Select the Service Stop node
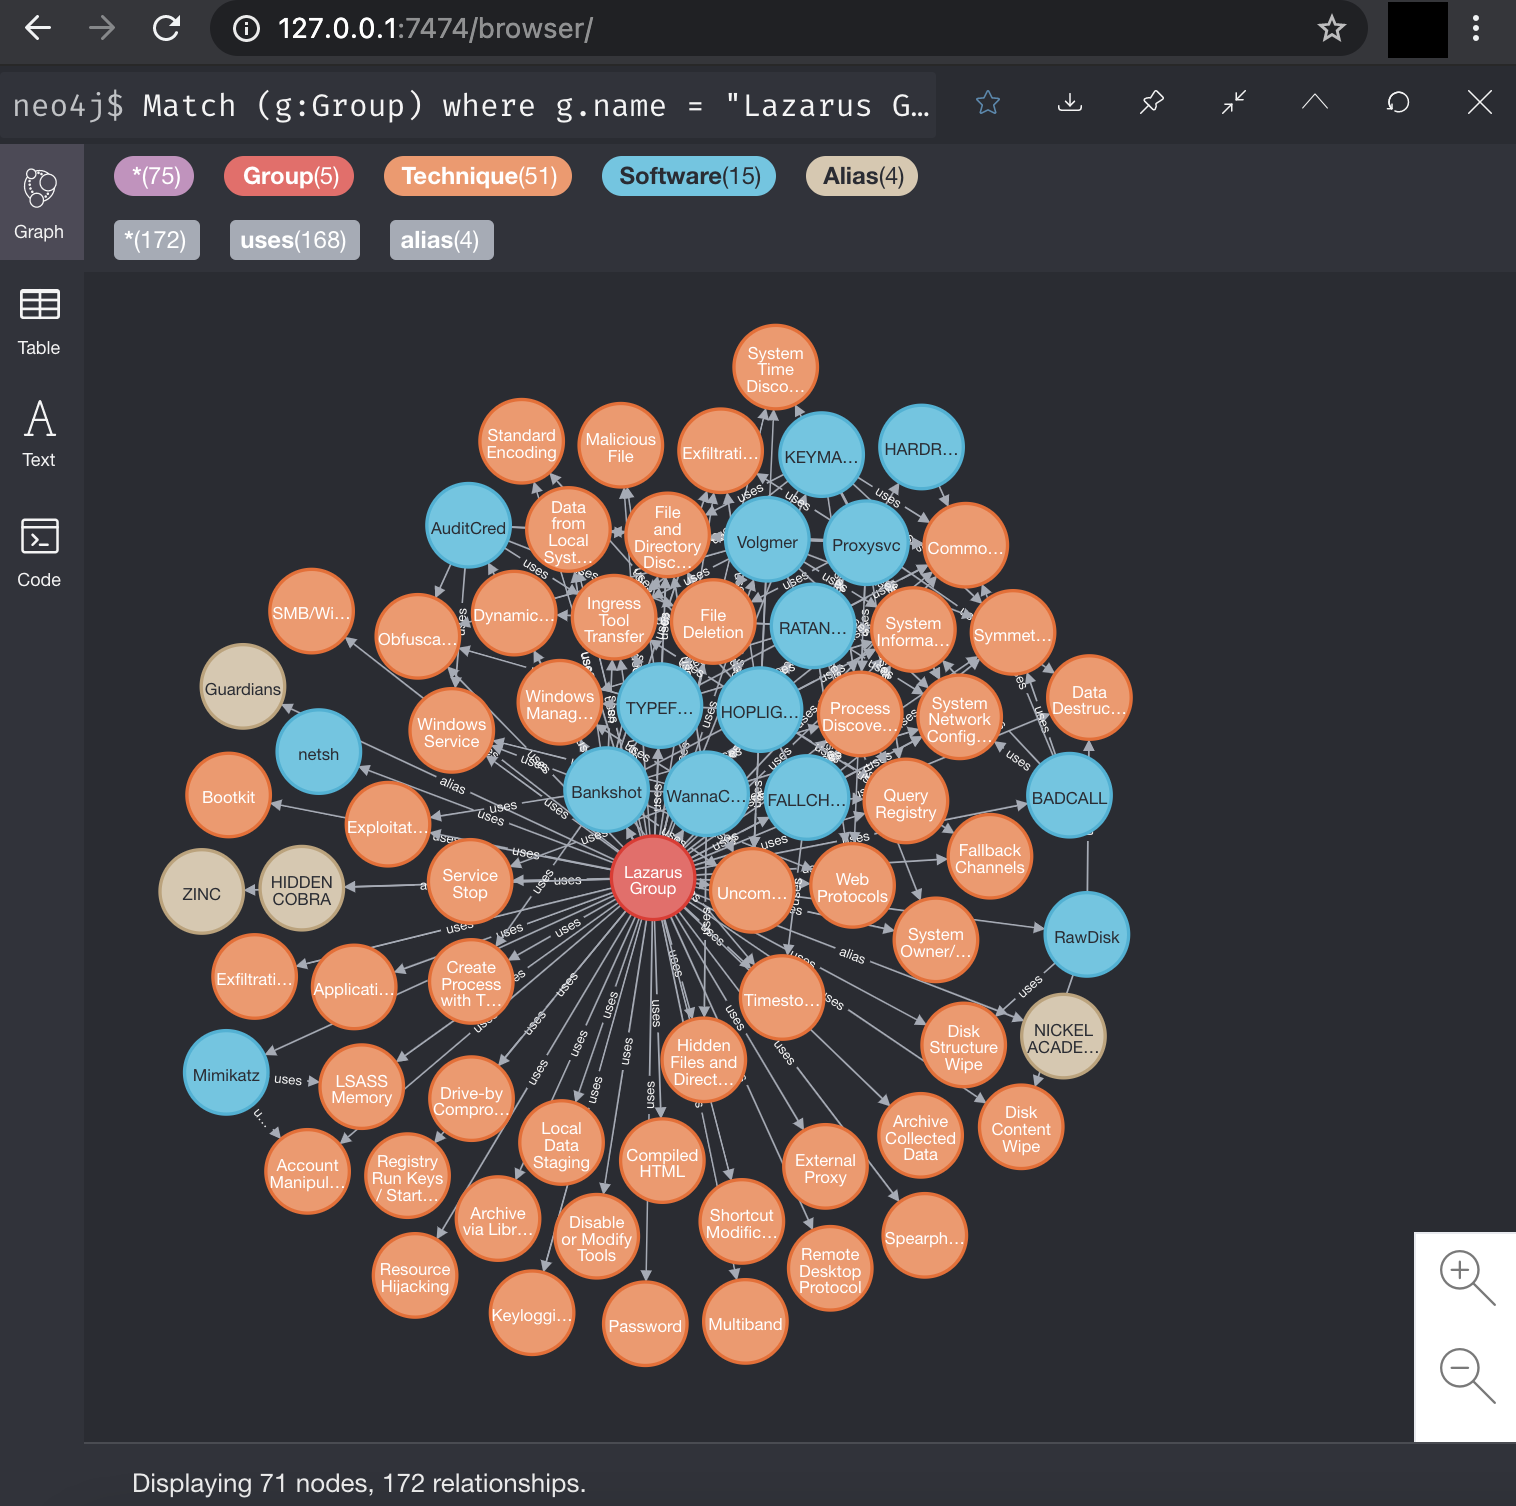This screenshot has height=1506, width=1516. (x=470, y=882)
